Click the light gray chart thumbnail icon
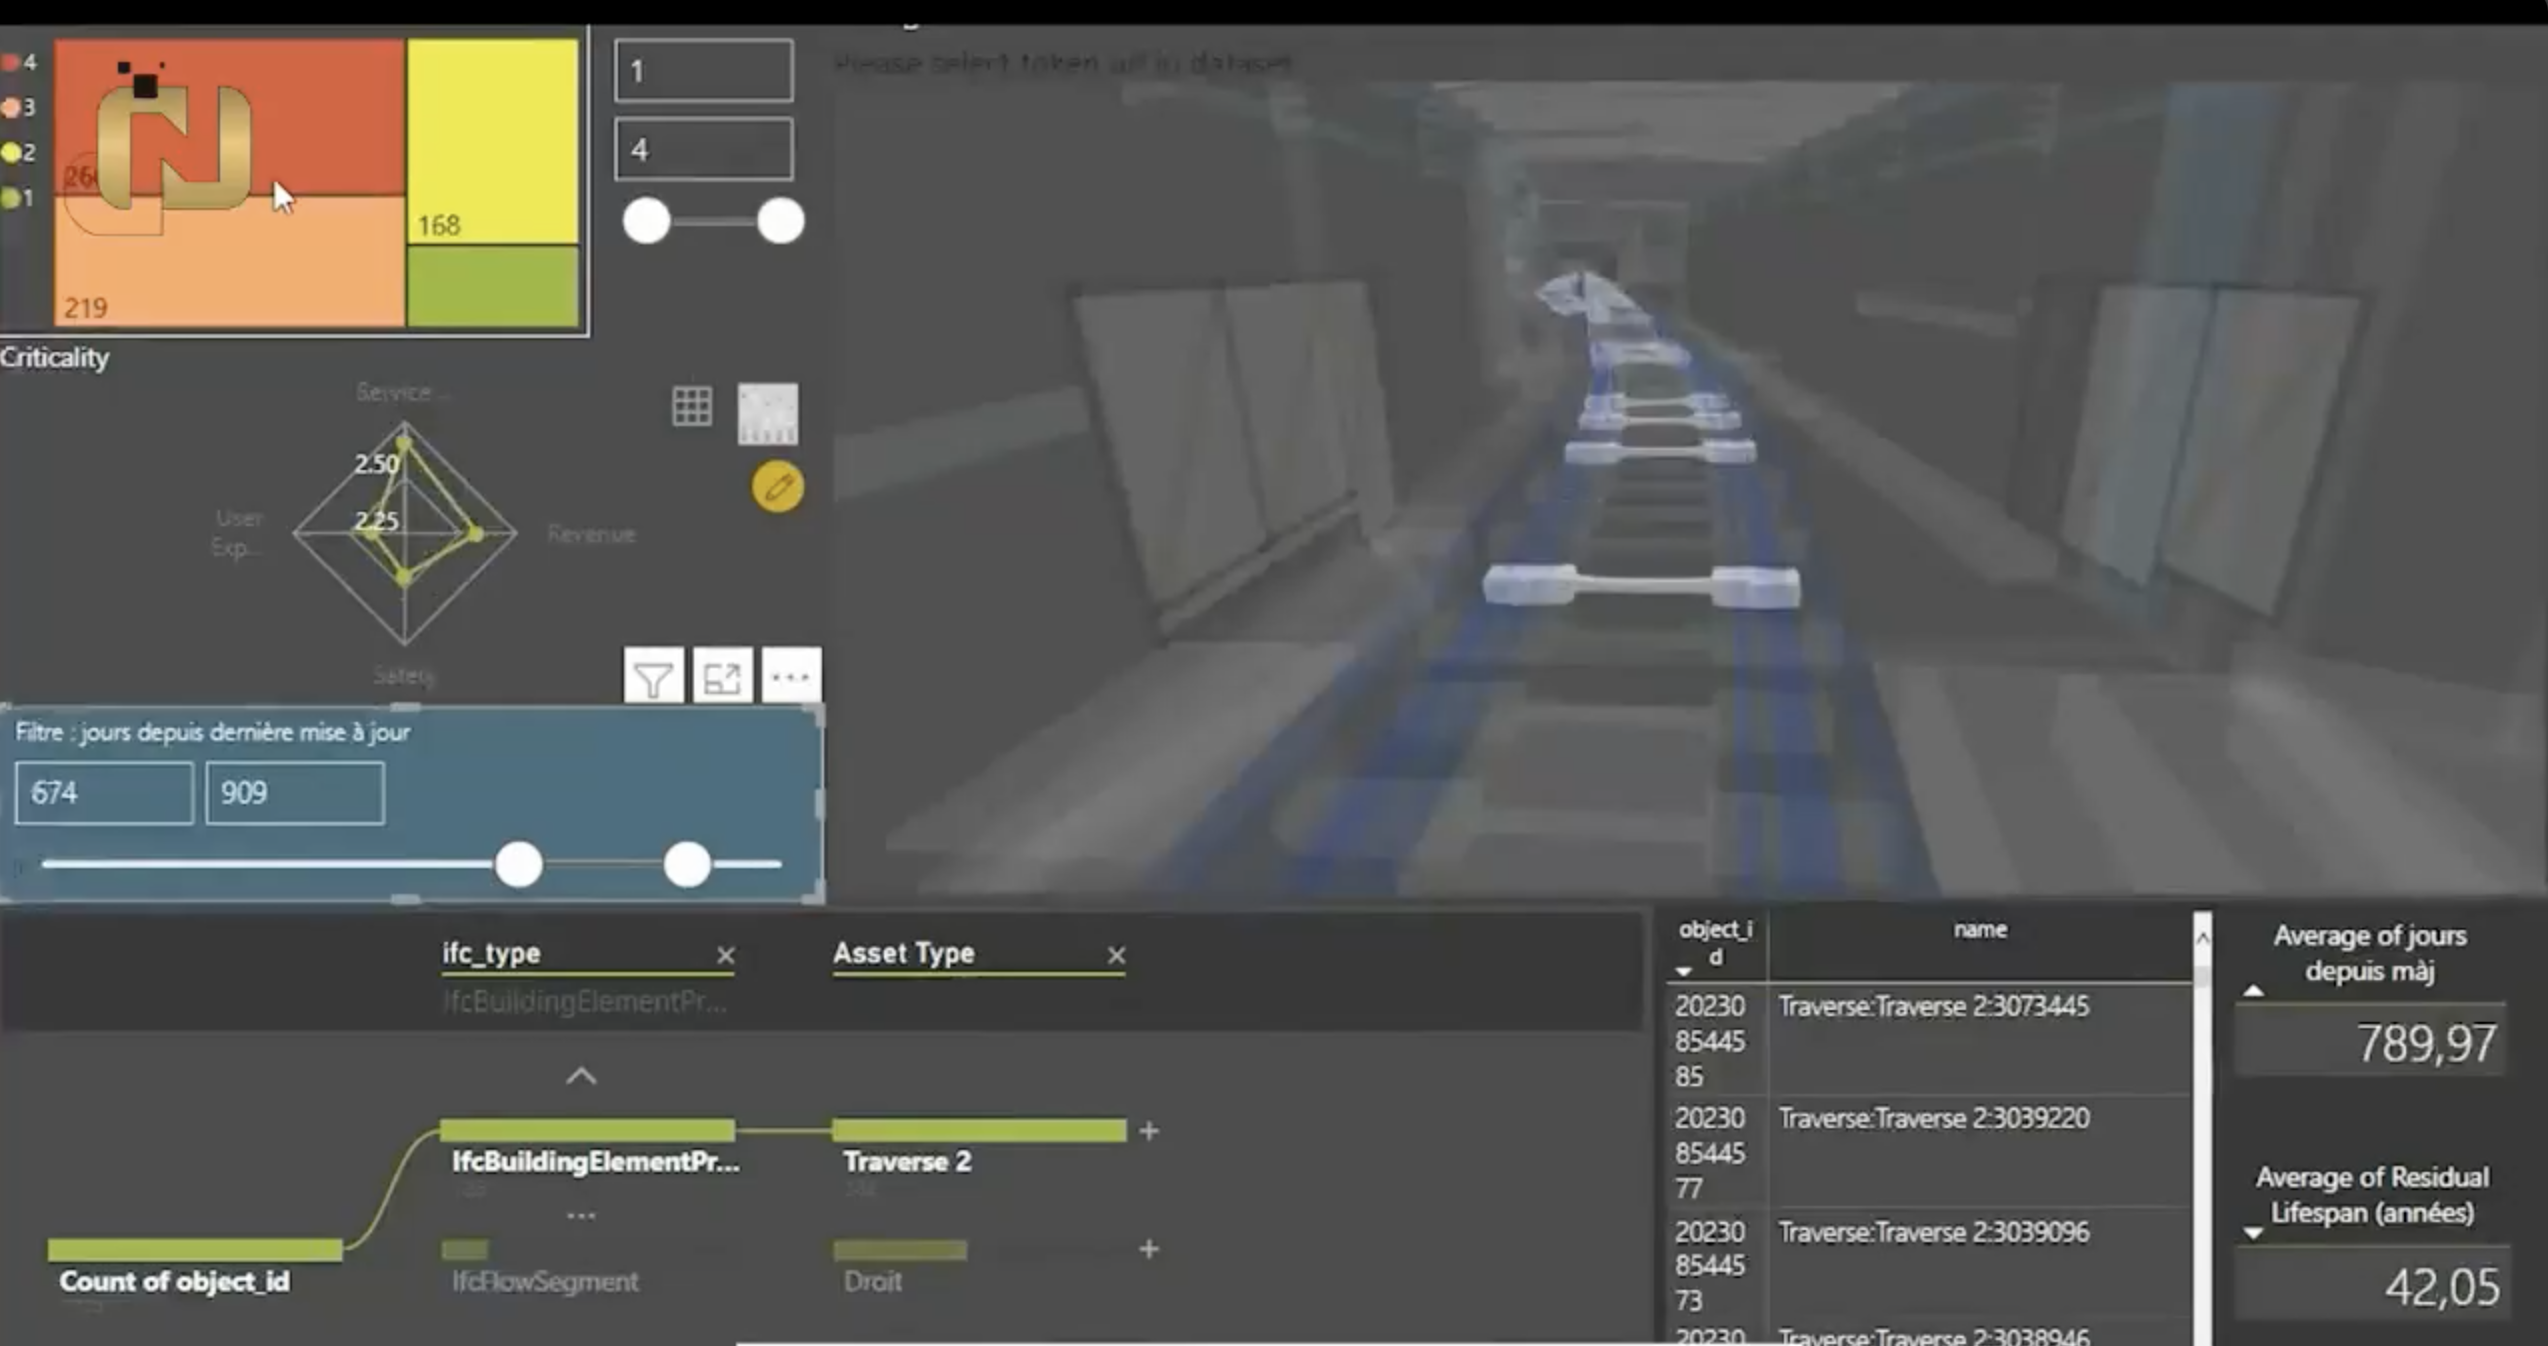2548x1346 pixels. point(767,413)
